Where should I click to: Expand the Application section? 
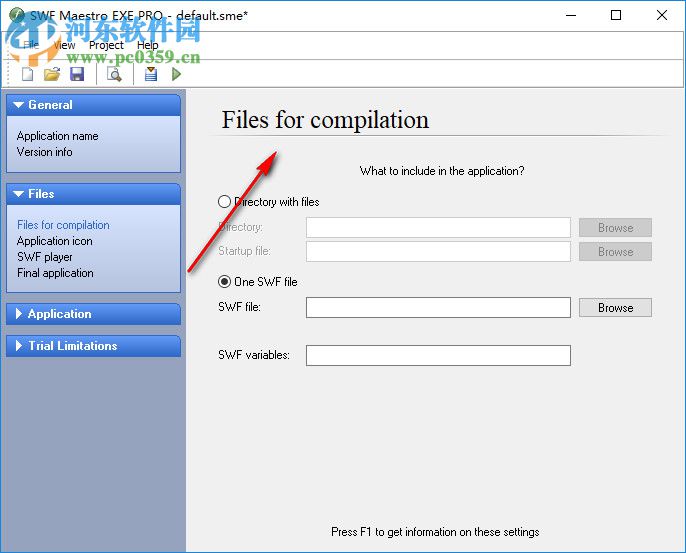click(x=93, y=314)
